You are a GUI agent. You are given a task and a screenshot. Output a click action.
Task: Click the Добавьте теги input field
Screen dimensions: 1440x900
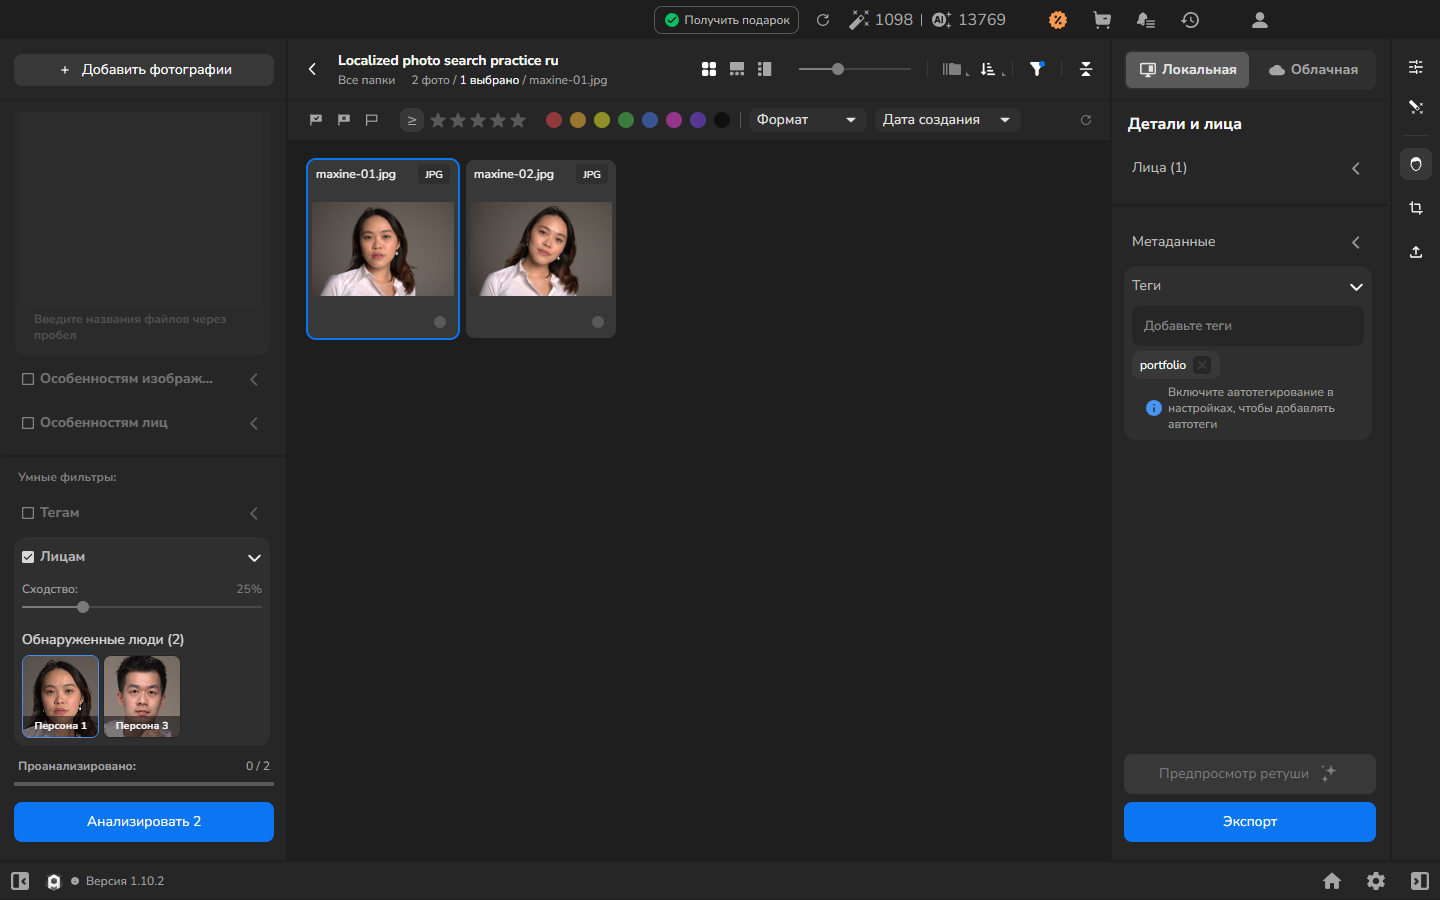pos(1248,326)
